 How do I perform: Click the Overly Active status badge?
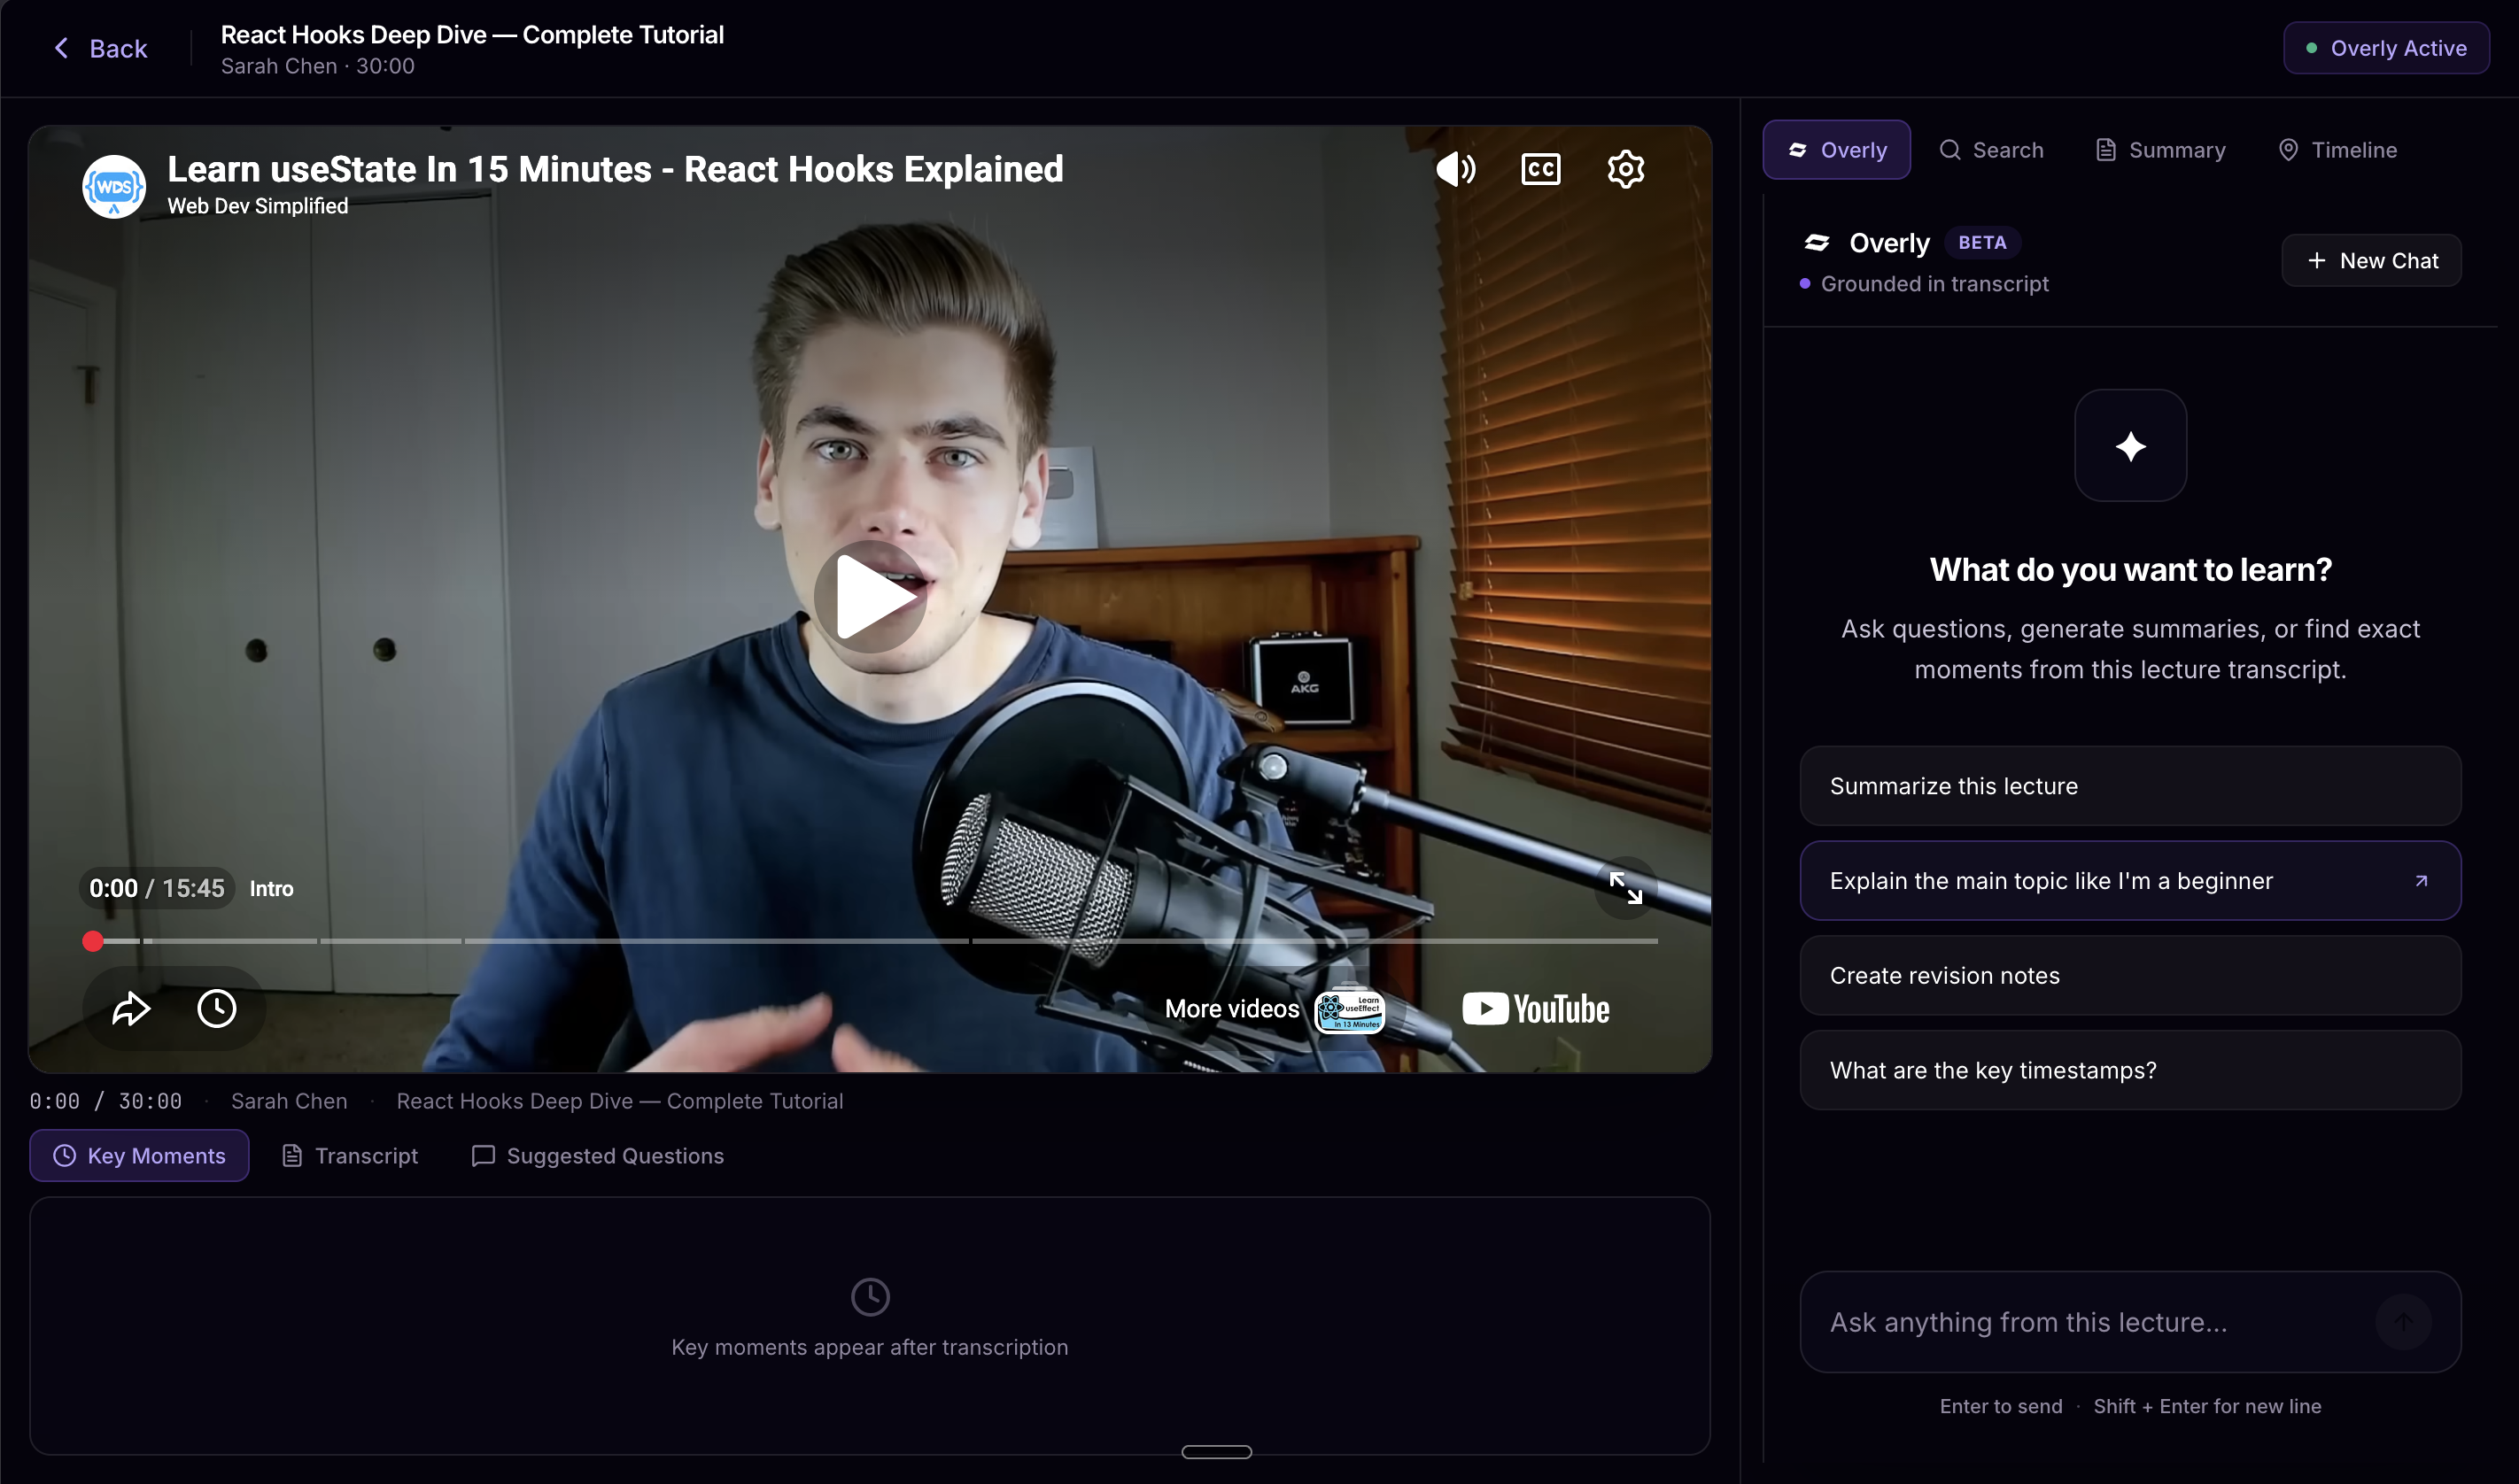(x=2385, y=48)
